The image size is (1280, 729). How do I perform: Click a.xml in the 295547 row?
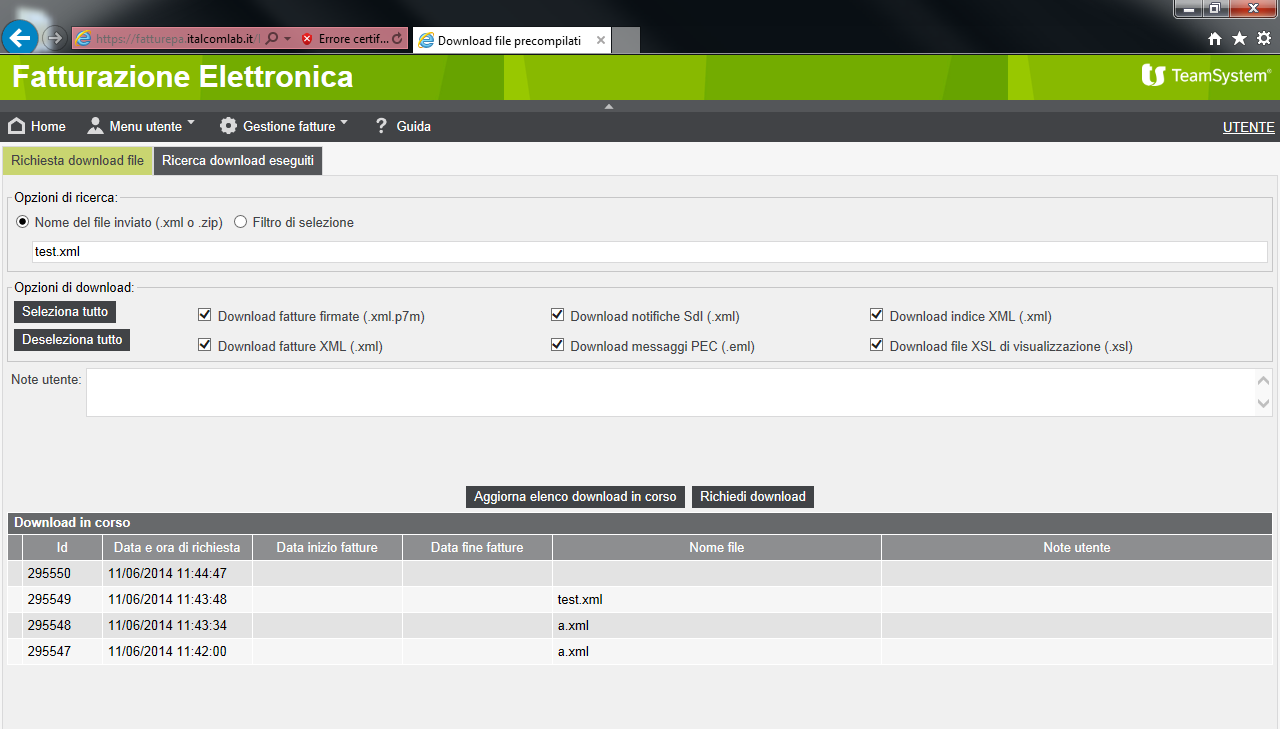point(573,652)
